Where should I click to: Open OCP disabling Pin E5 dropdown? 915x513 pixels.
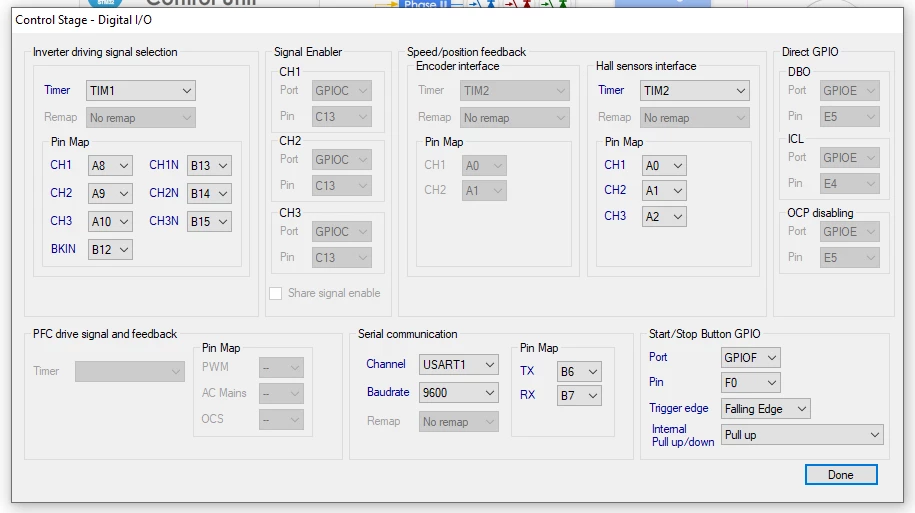coord(850,257)
